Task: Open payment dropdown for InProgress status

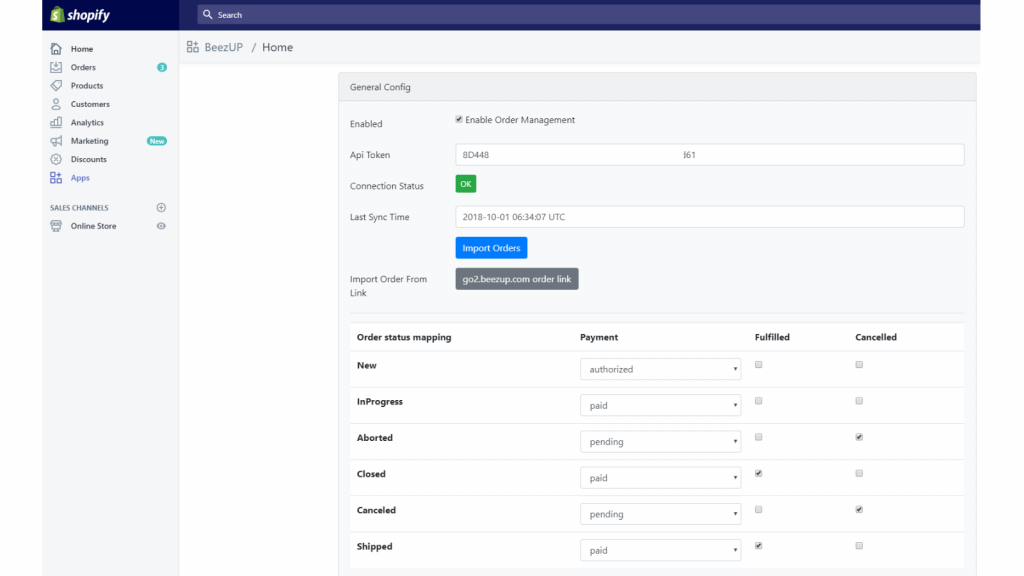Action: point(660,406)
